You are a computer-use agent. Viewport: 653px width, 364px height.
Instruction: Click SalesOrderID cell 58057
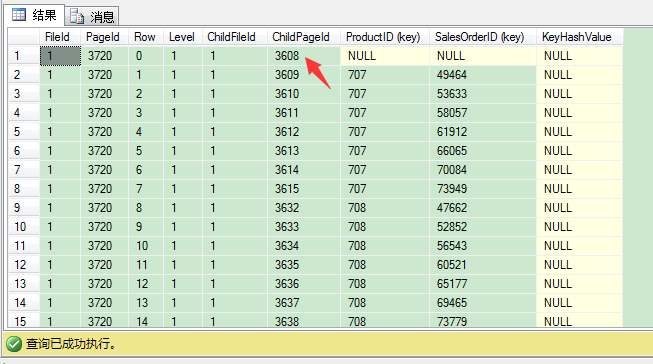pos(483,113)
